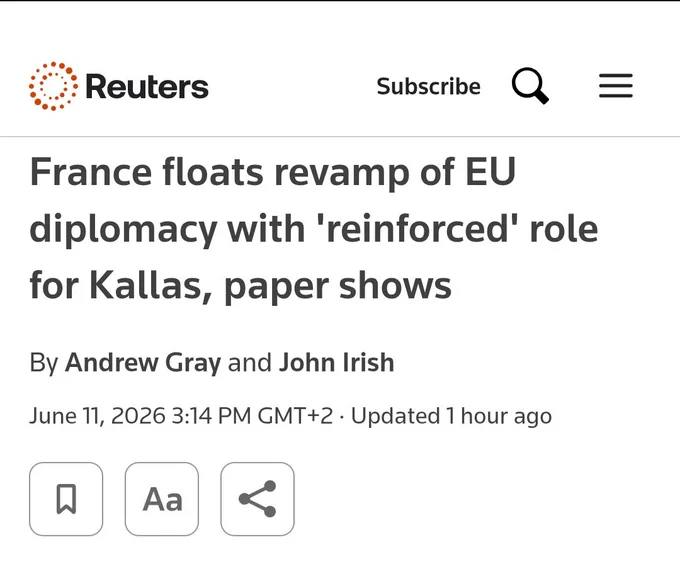Click the Reuters wordmark text
This screenshot has width=680, height=564.
(147, 87)
